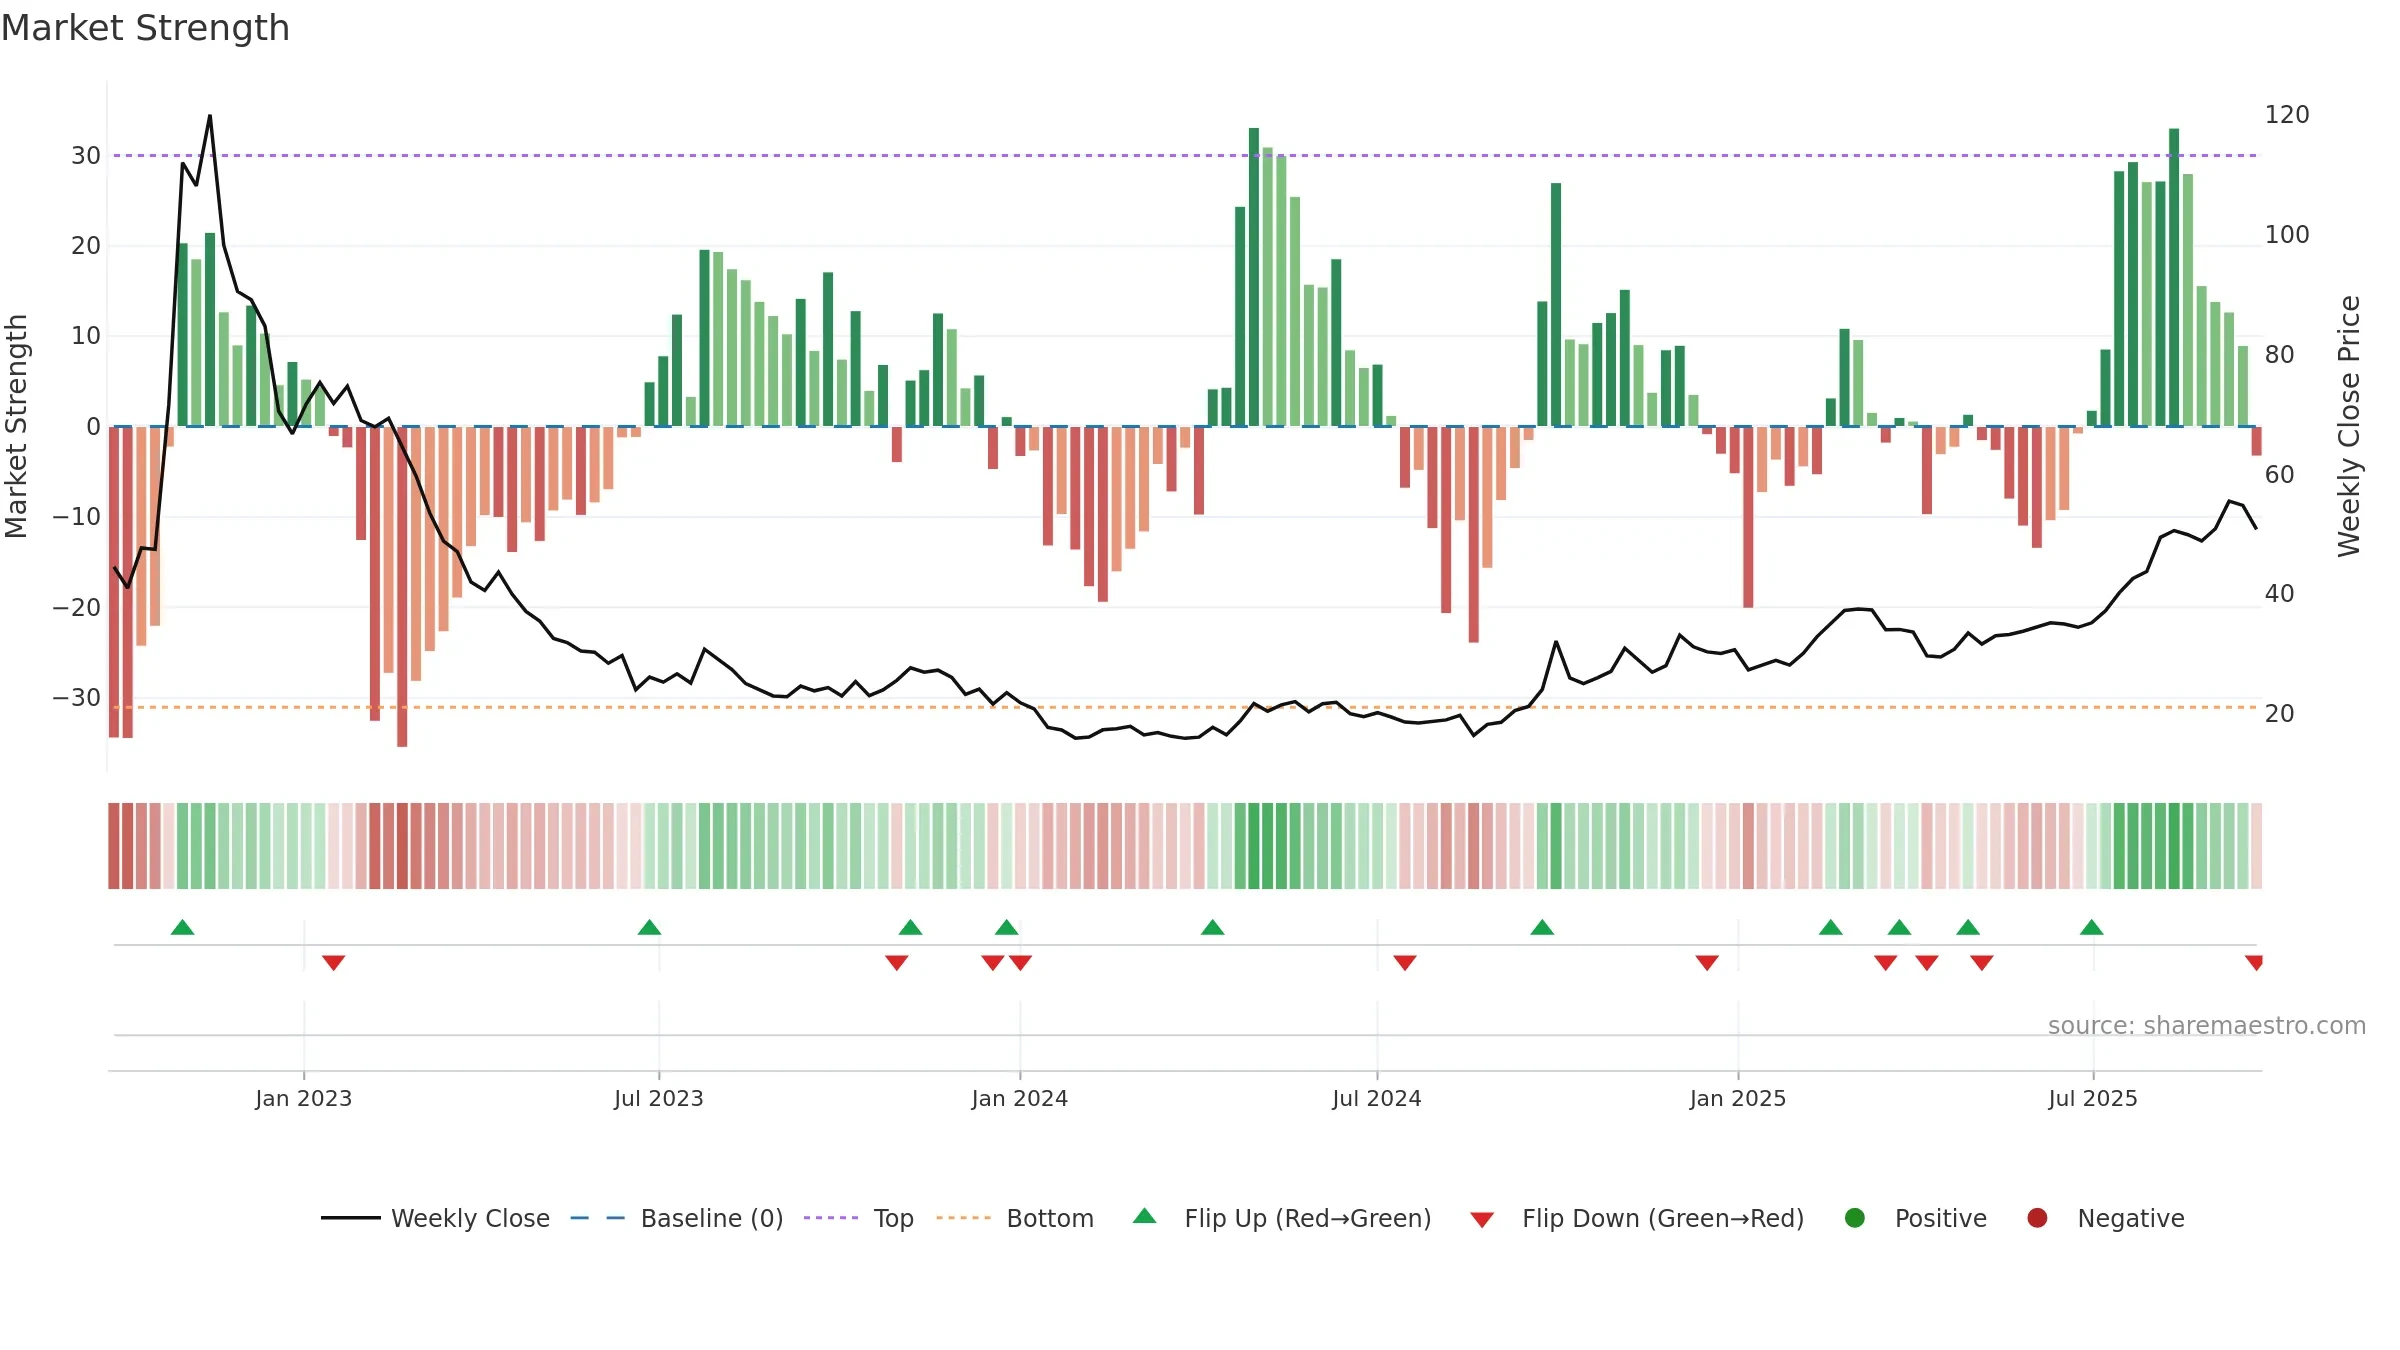Click the red flip-down triangle right after Jan 2023
This screenshot has height=1350, width=2400.
pyautogui.click(x=334, y=963)
